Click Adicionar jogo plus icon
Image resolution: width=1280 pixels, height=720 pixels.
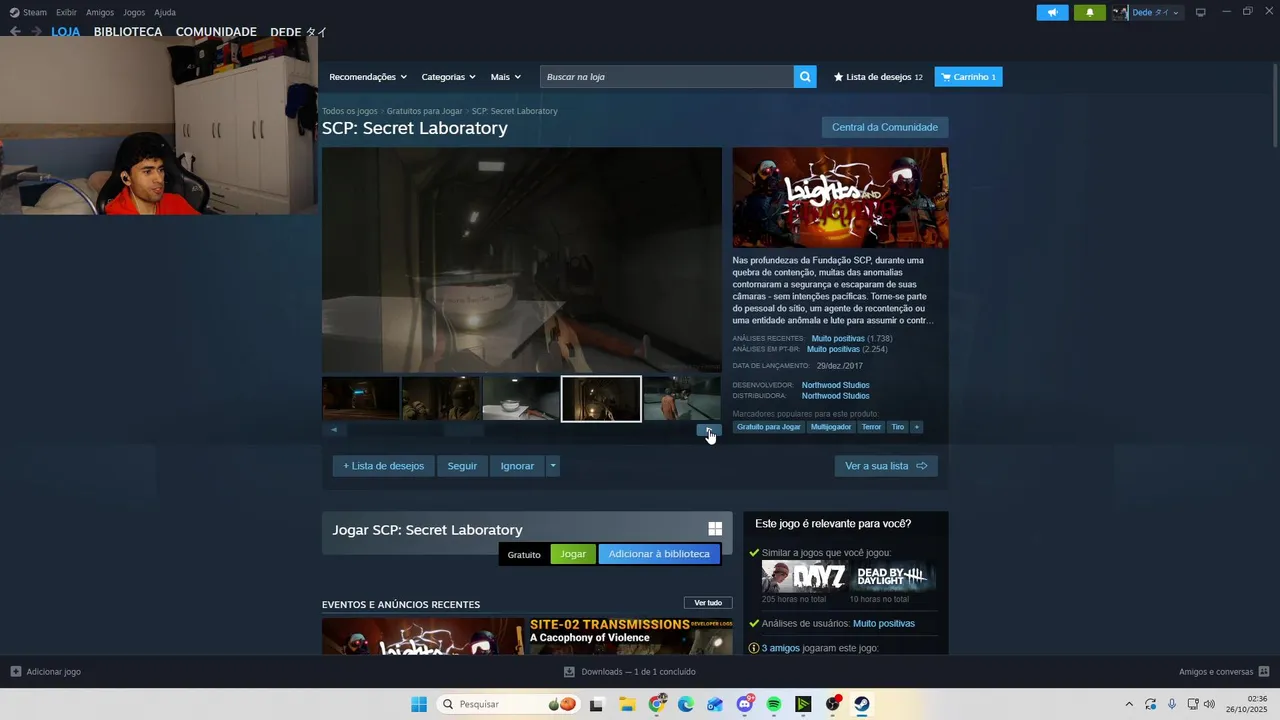tap(15, 672)
